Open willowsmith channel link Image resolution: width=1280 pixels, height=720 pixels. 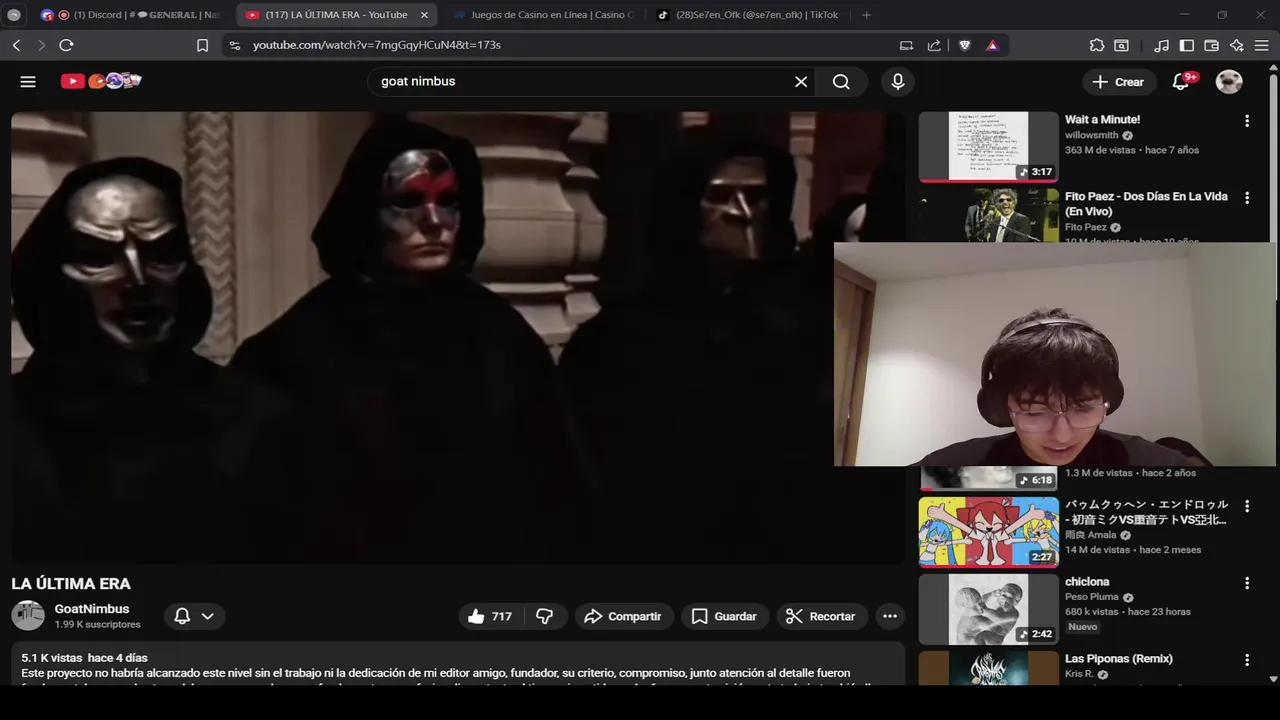[1091, 135]
